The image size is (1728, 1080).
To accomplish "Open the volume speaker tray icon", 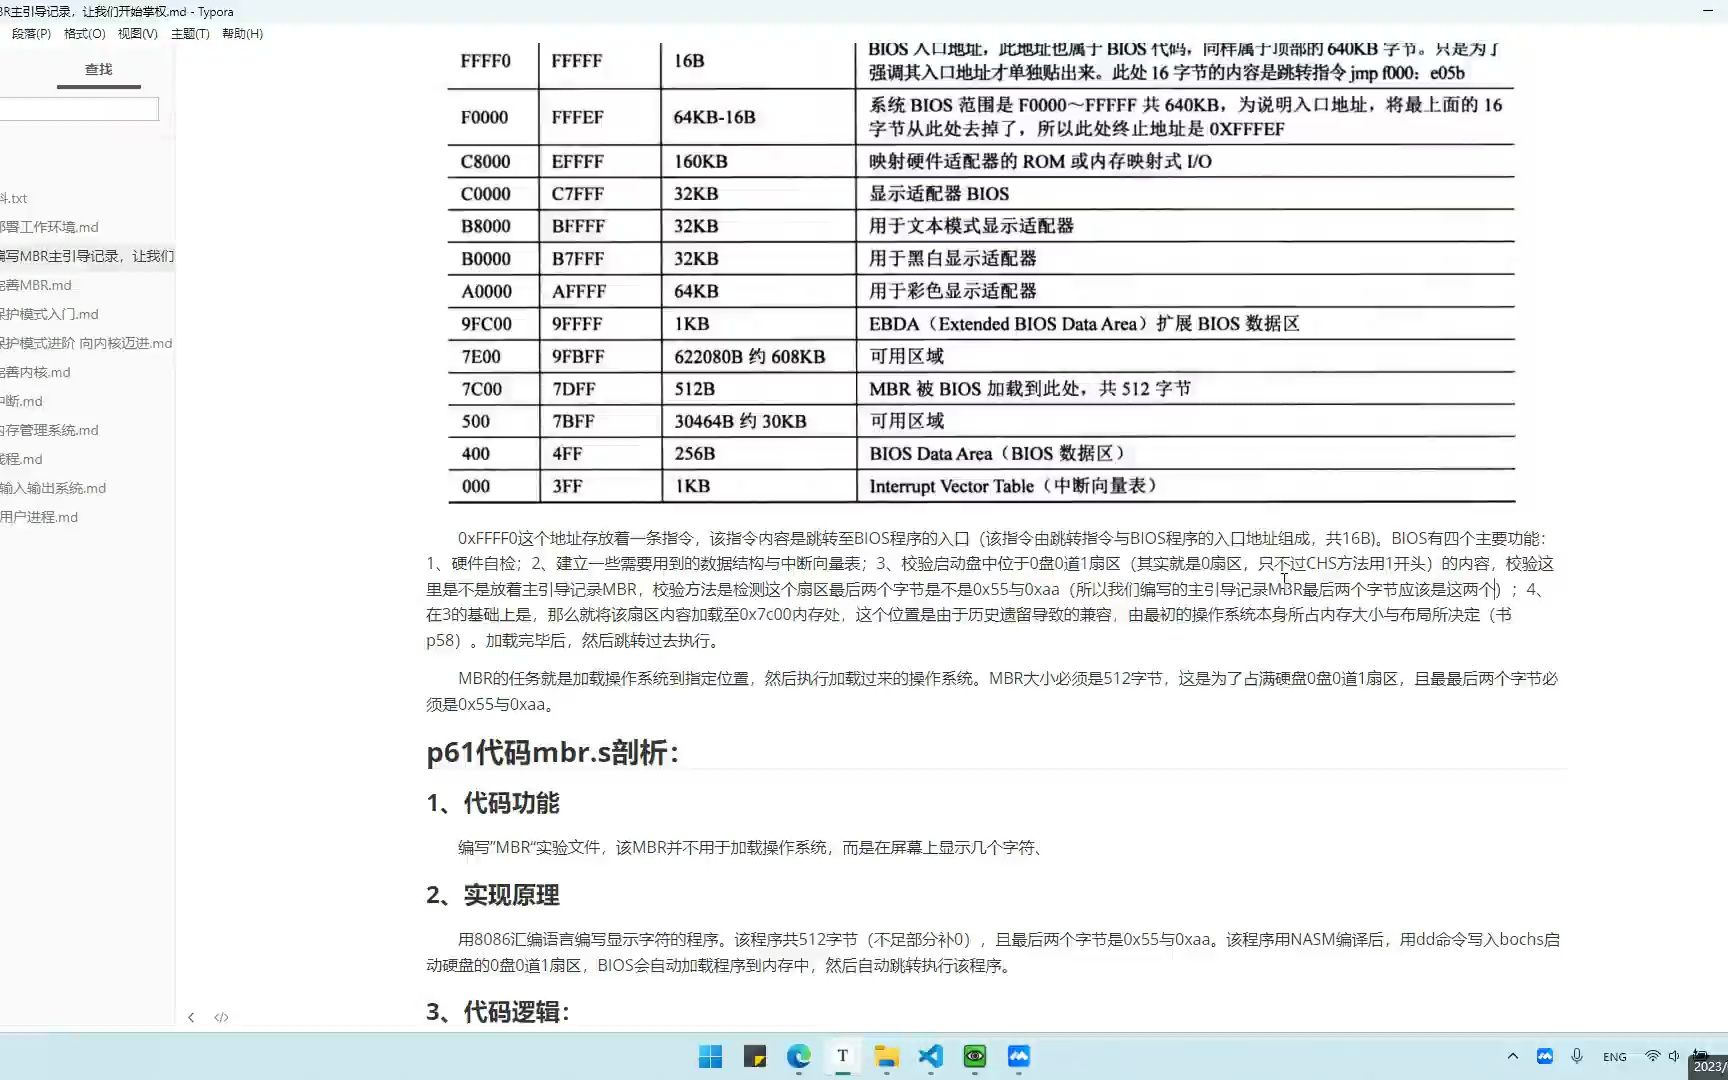I will [1674, 1056].
